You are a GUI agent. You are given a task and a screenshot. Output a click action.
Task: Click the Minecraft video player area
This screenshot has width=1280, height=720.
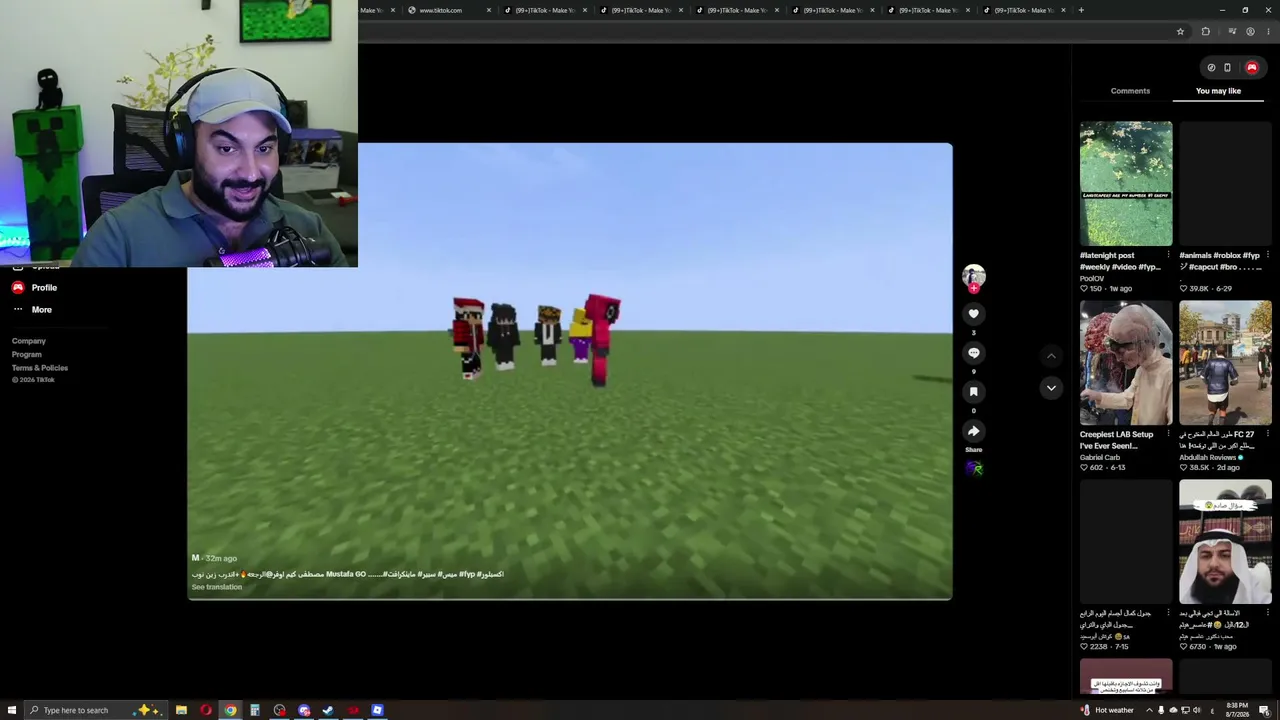(570, 371)
